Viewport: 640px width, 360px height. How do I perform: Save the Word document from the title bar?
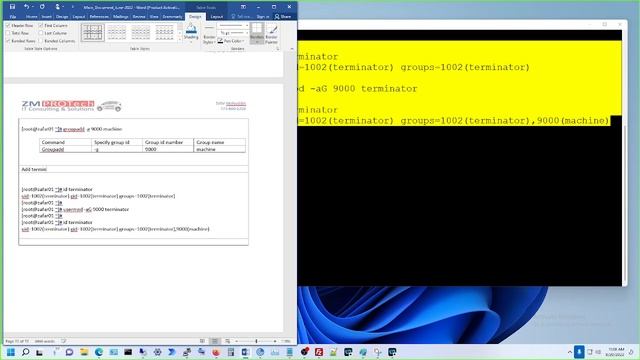(12, 7)
